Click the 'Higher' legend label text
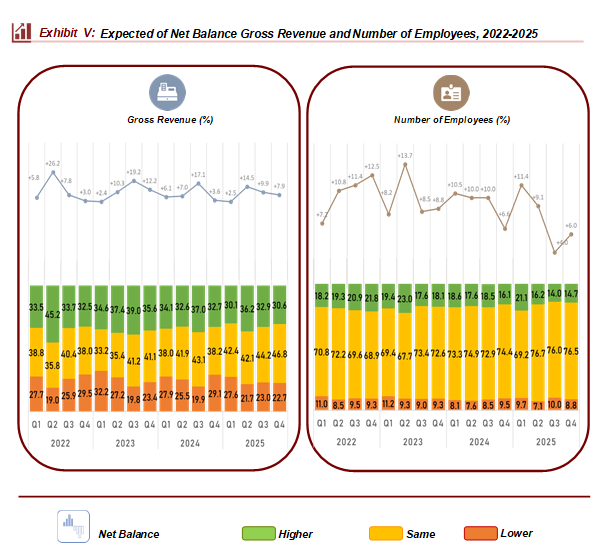 (296, 534)
